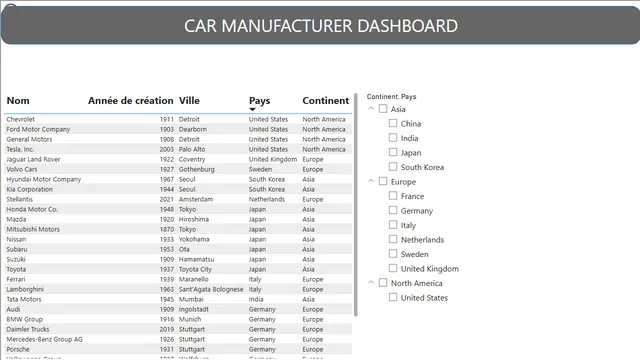
Task: Select the BMW Group cell
Action: [x=24, y=319]
